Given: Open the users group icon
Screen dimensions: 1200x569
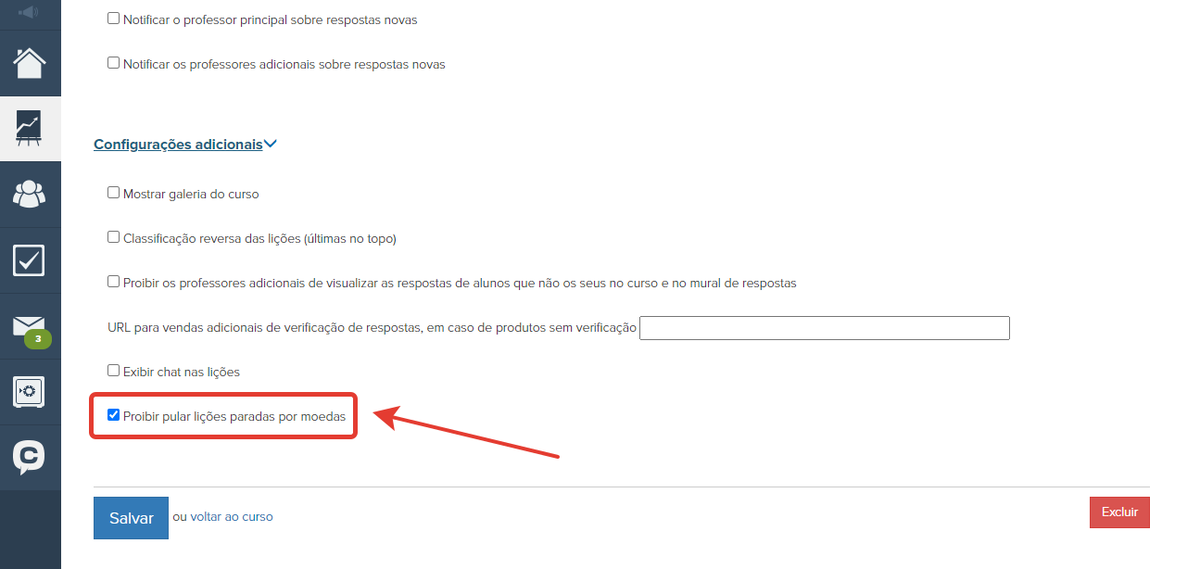Looking at the screenshot, I should [29, 194].
